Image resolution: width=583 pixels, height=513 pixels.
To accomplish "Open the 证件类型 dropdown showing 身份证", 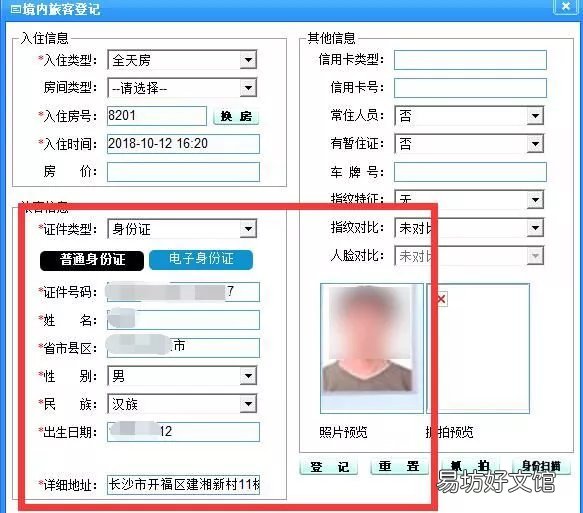I will pyautogui.click(x=182, y=229).
